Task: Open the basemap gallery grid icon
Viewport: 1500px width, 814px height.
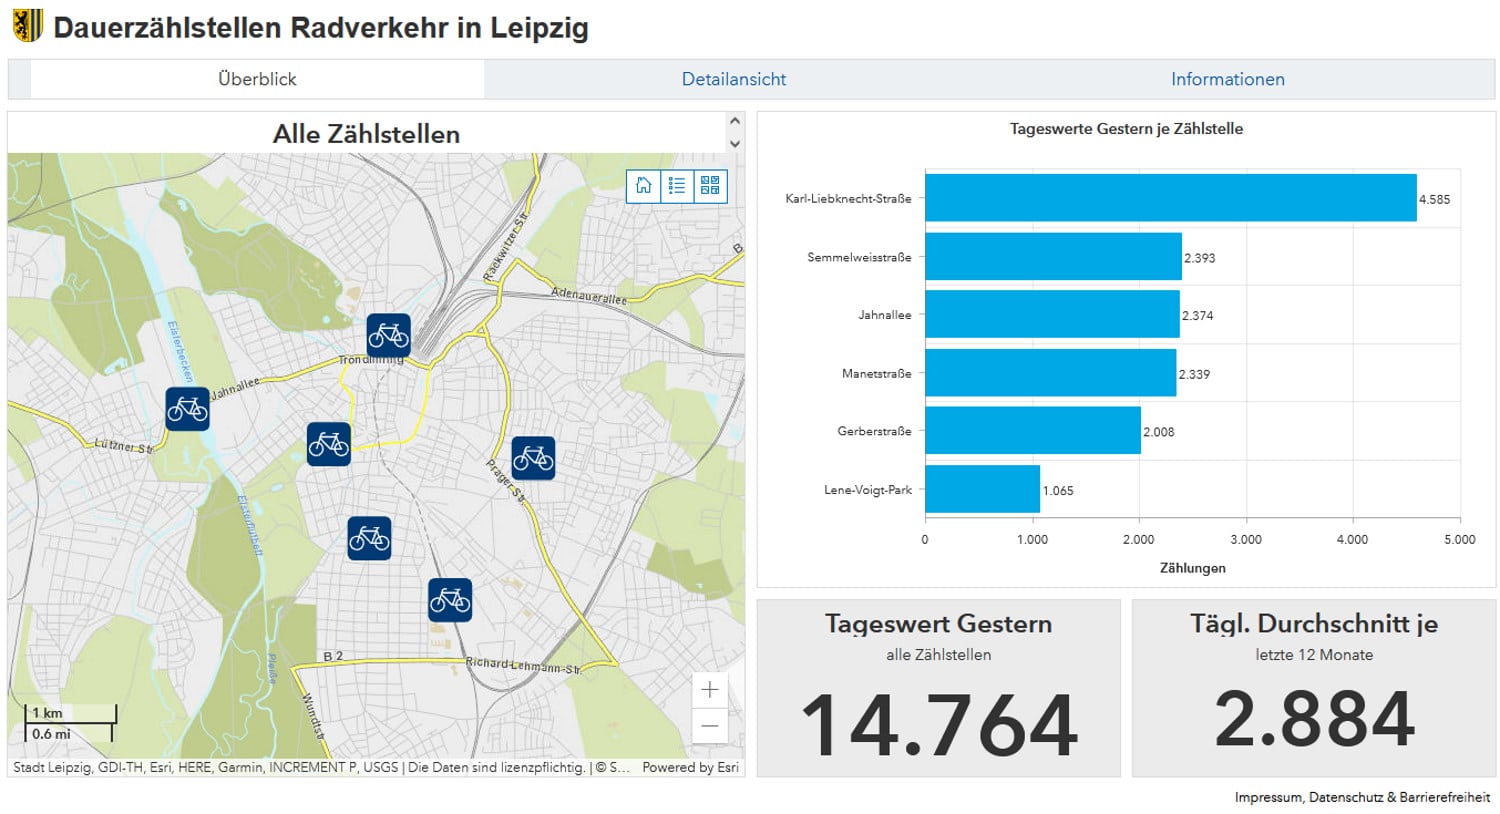Action: (710, 186)
